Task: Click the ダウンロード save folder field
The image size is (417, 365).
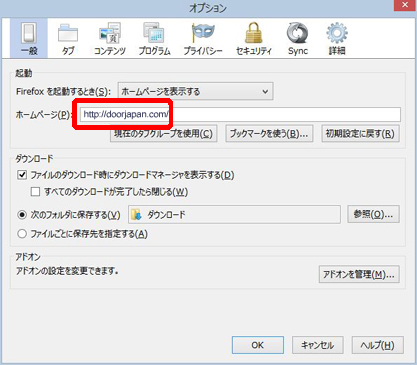Action: point(234,215)
